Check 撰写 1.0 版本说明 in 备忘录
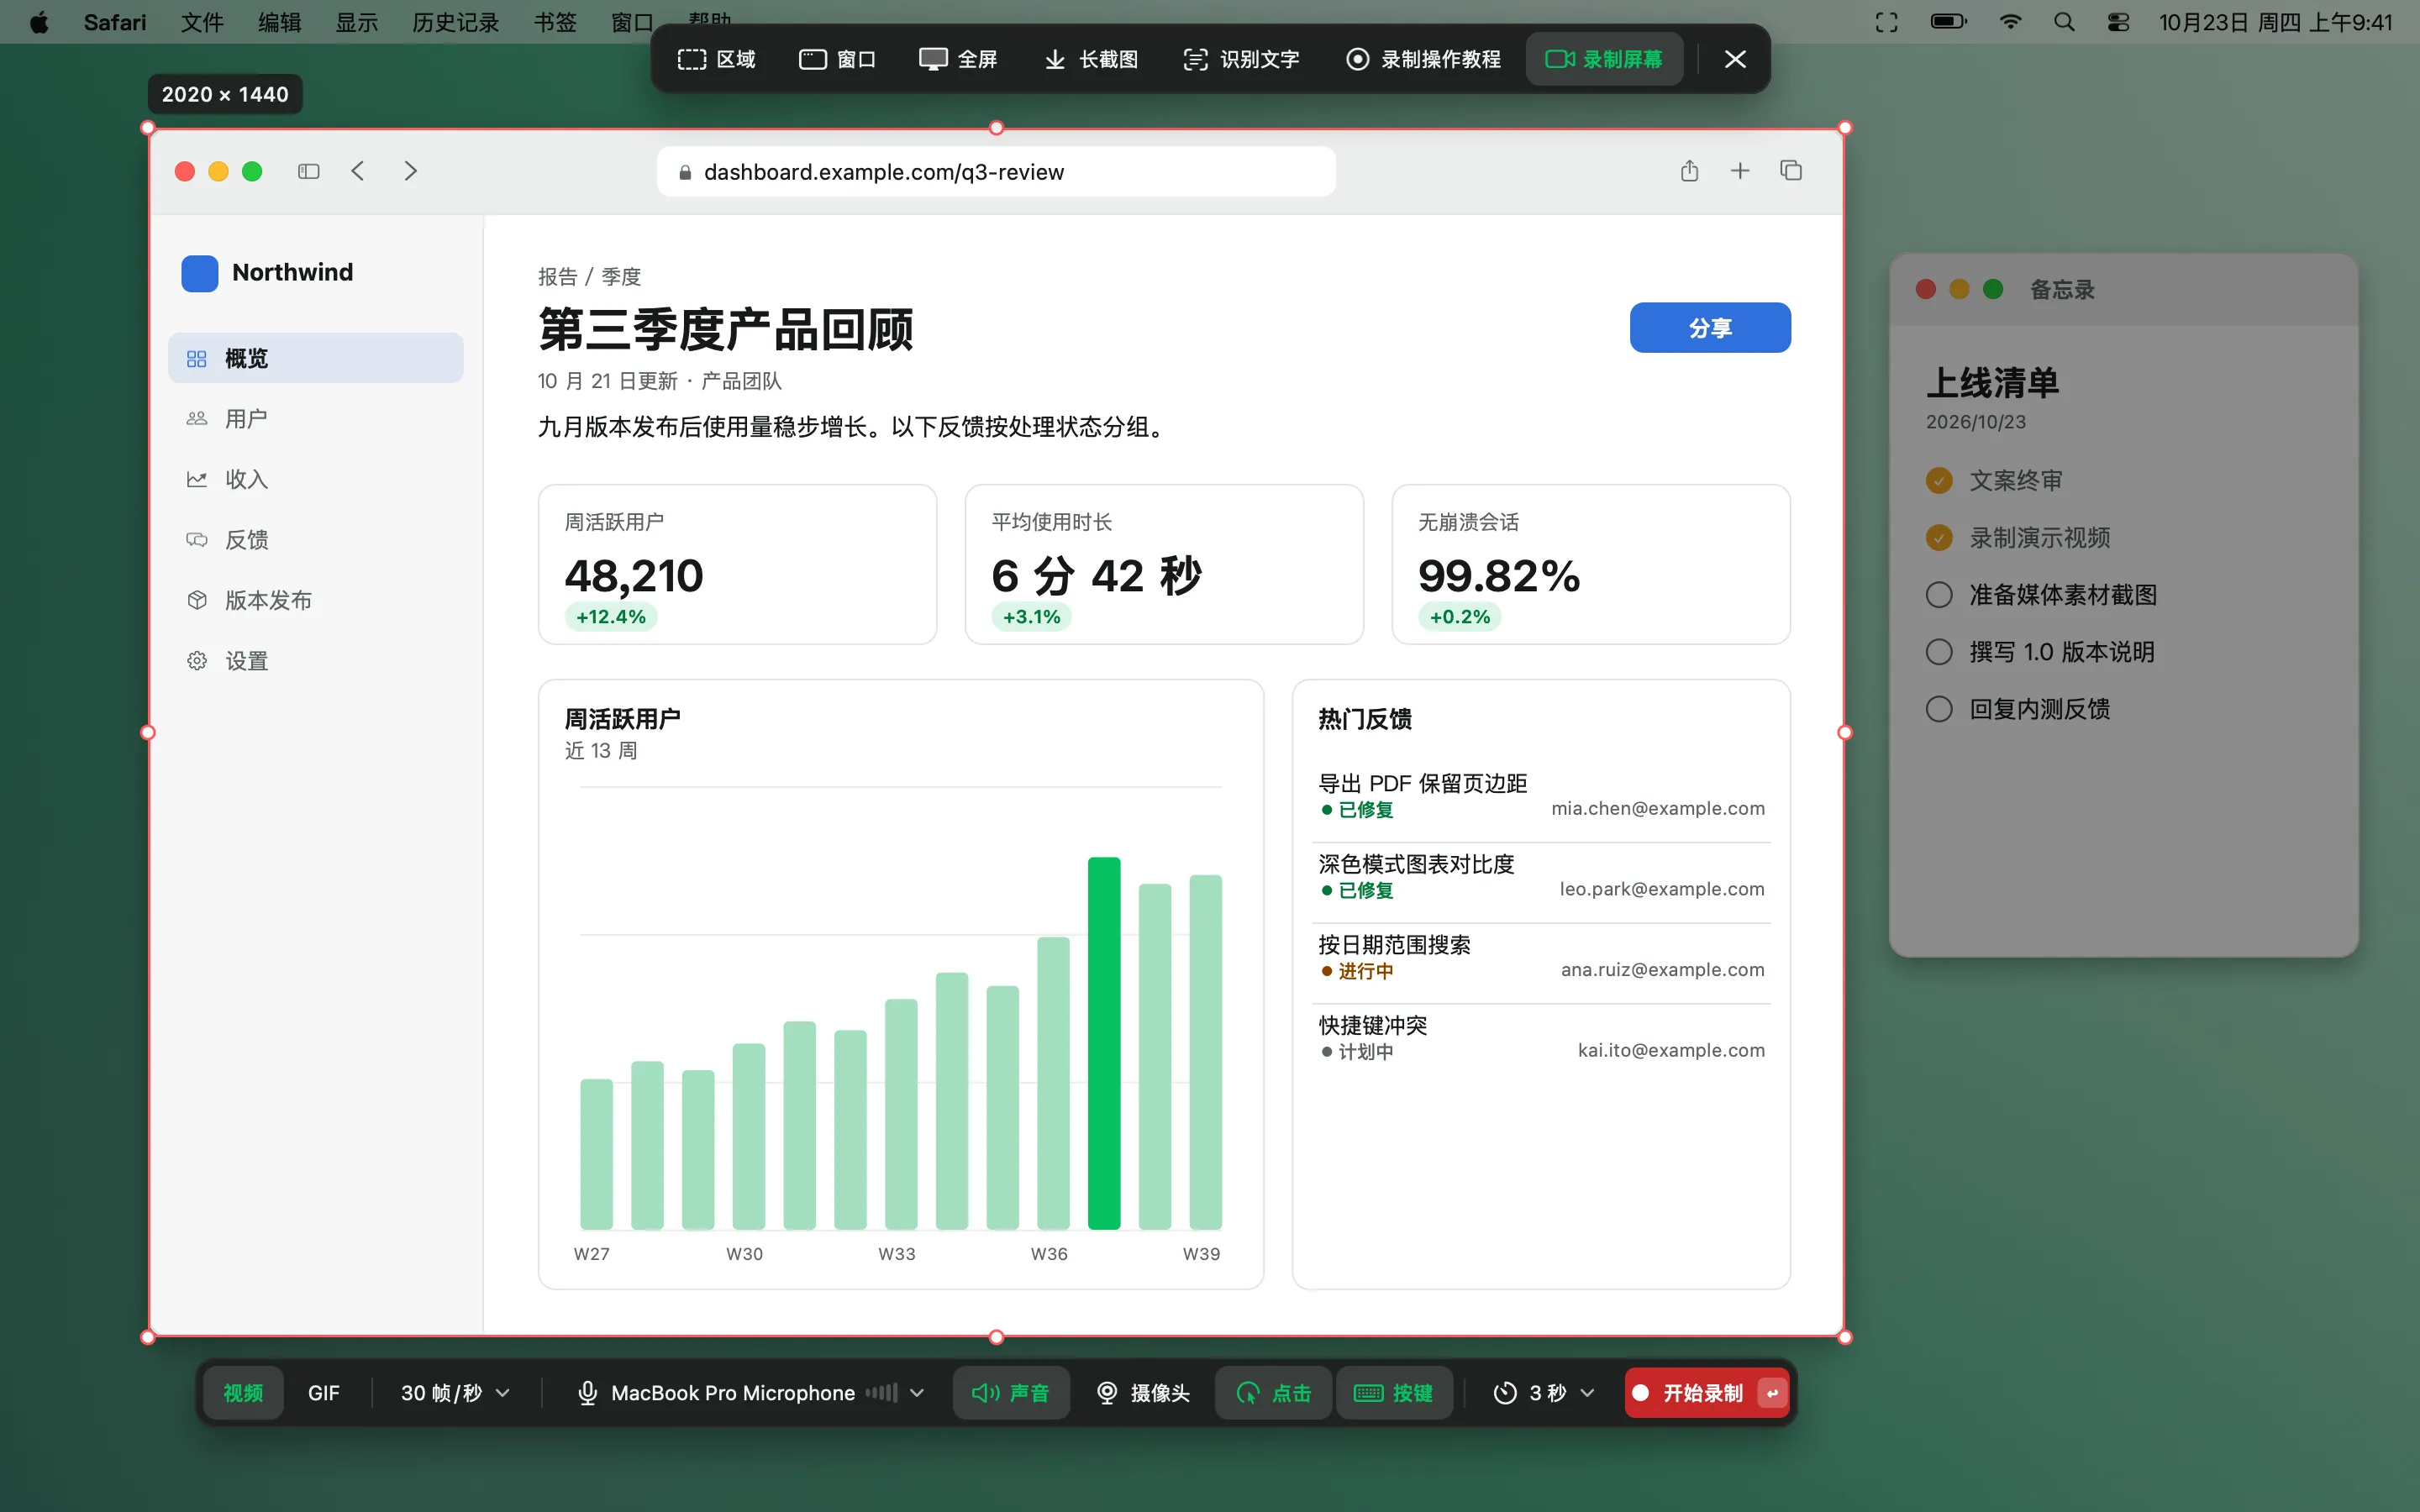This screenshot has width=2420, height=1512. pyautogui.click(x=1939, y=652)
